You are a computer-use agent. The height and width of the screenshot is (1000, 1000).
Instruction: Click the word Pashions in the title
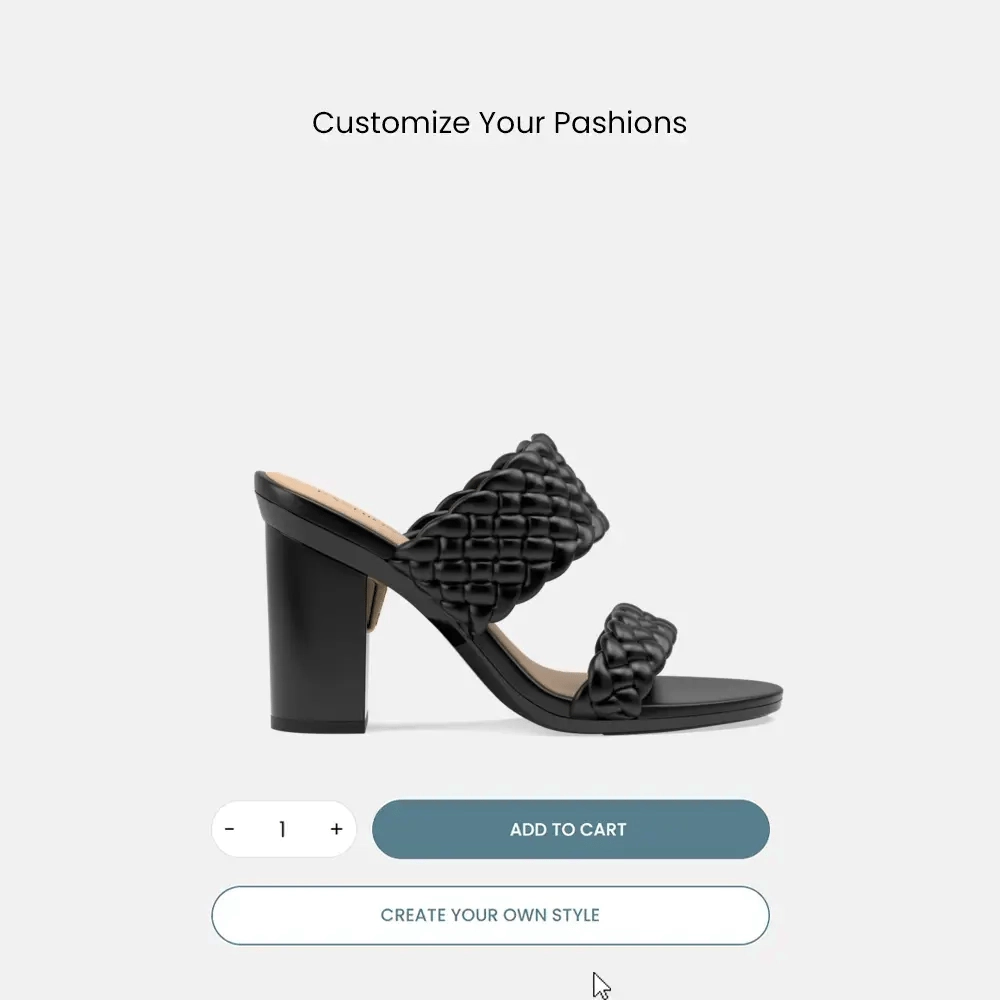click(621, 122)
